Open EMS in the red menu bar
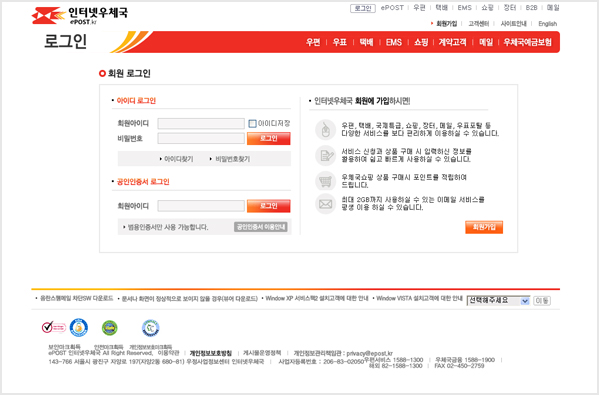 pos(393,42)
